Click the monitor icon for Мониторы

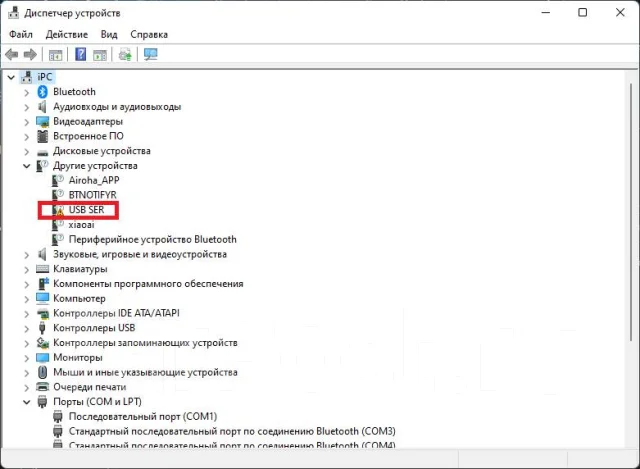pos(42,358)
